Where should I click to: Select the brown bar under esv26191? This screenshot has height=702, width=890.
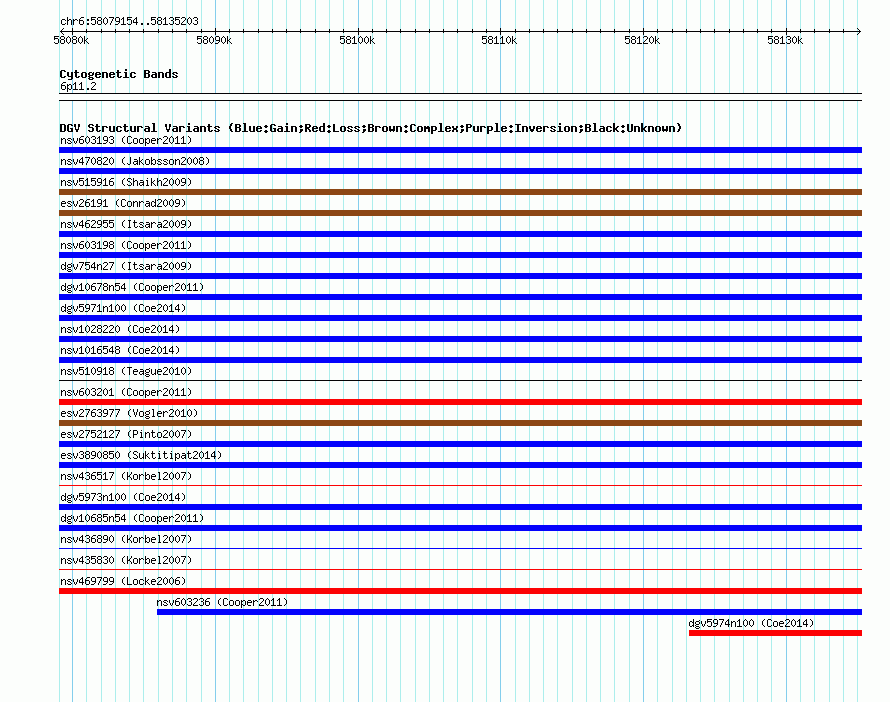[x=460, y=213]
